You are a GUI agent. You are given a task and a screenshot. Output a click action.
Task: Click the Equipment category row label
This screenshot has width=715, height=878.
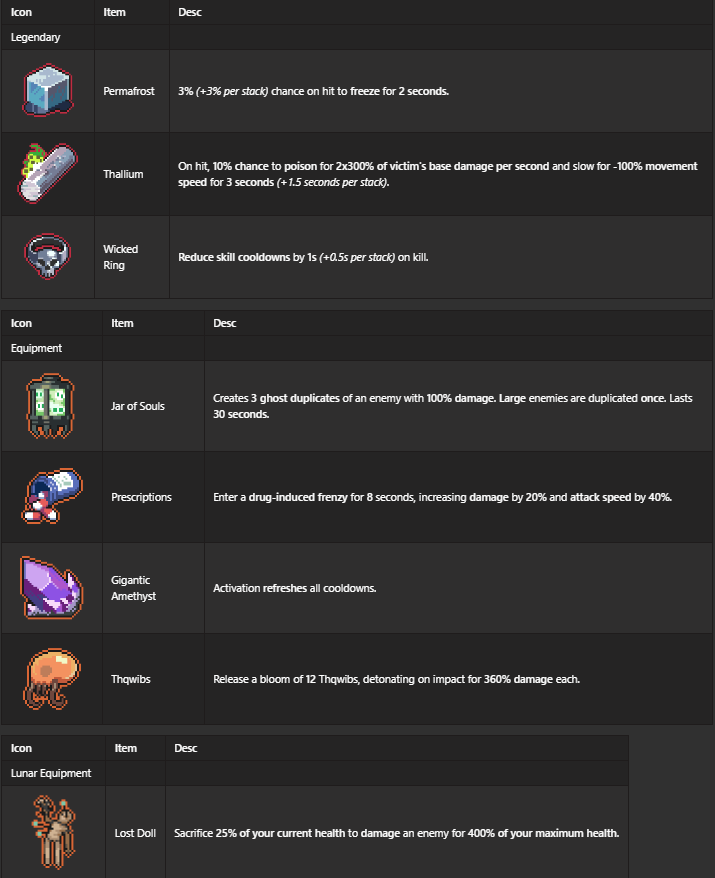37,348
